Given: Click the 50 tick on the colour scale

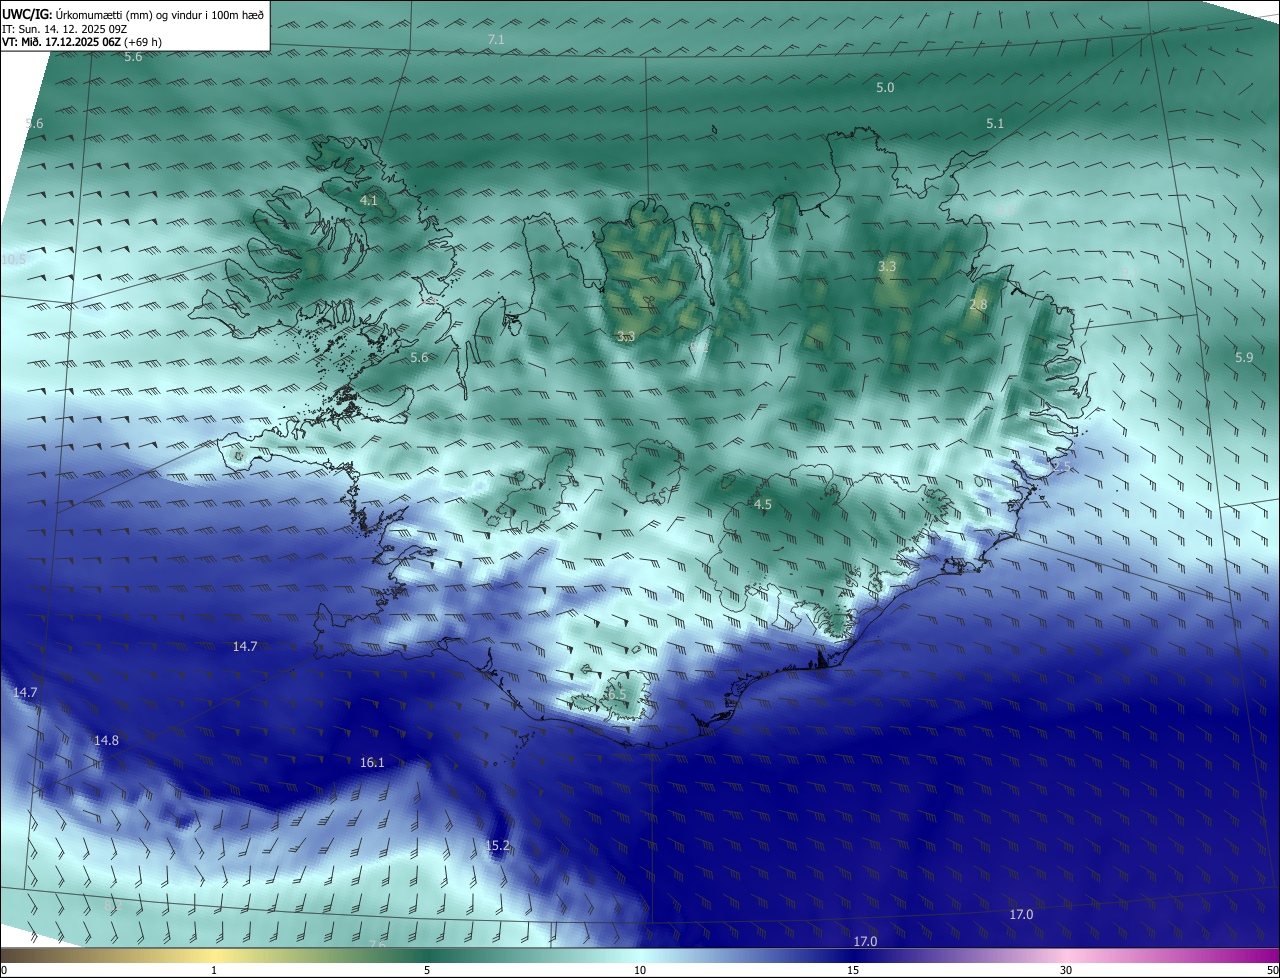Looking at the screenshot, I should click(x=1271, y=971).
